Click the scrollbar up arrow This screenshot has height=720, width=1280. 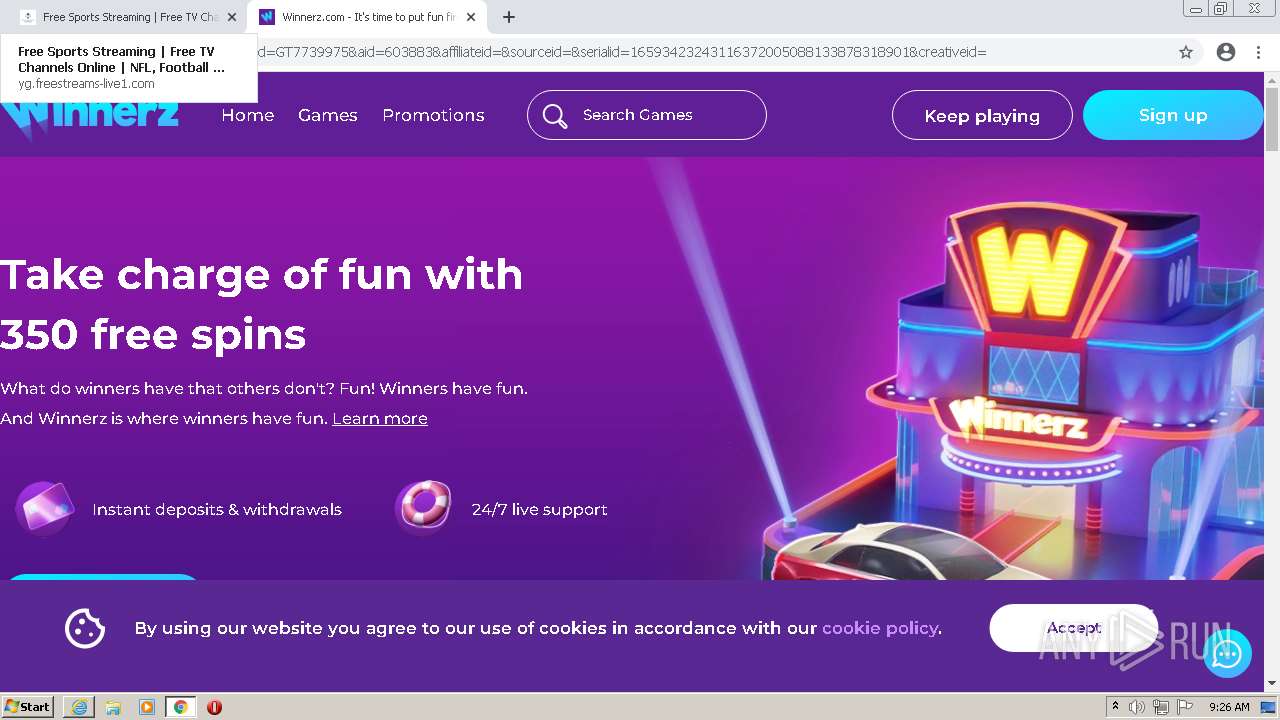[x=1271, y=79]
